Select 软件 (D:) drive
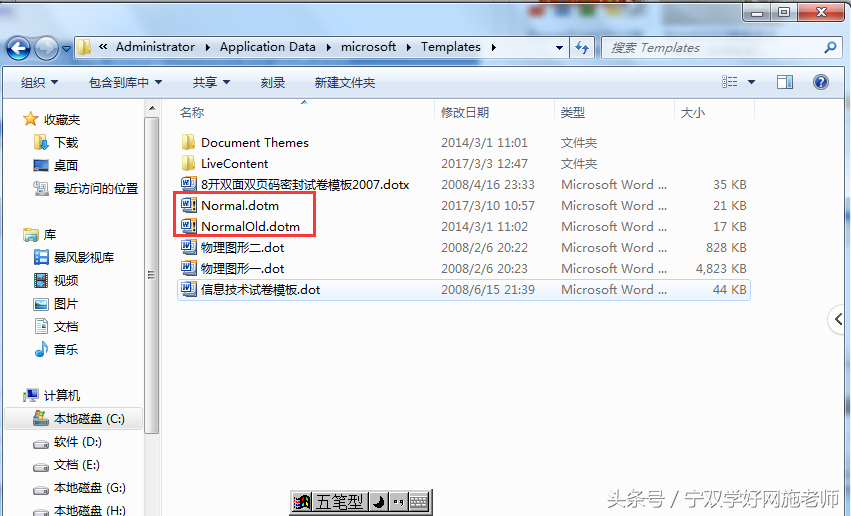This screenshot has height=516, width=851. [78, 442]
